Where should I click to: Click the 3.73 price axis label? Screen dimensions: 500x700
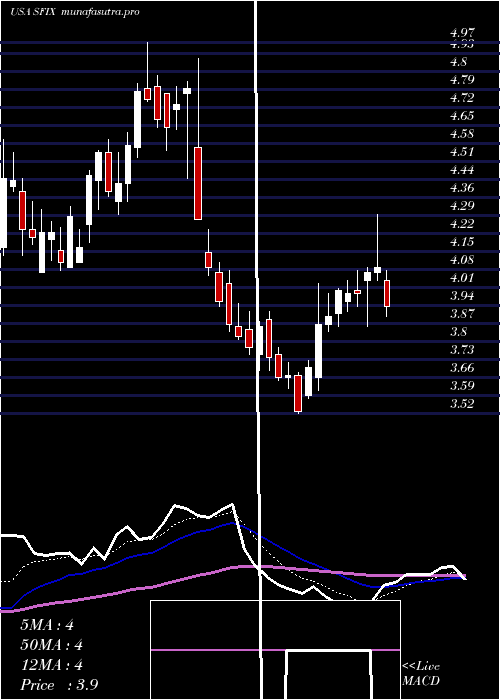coord(462,350)
